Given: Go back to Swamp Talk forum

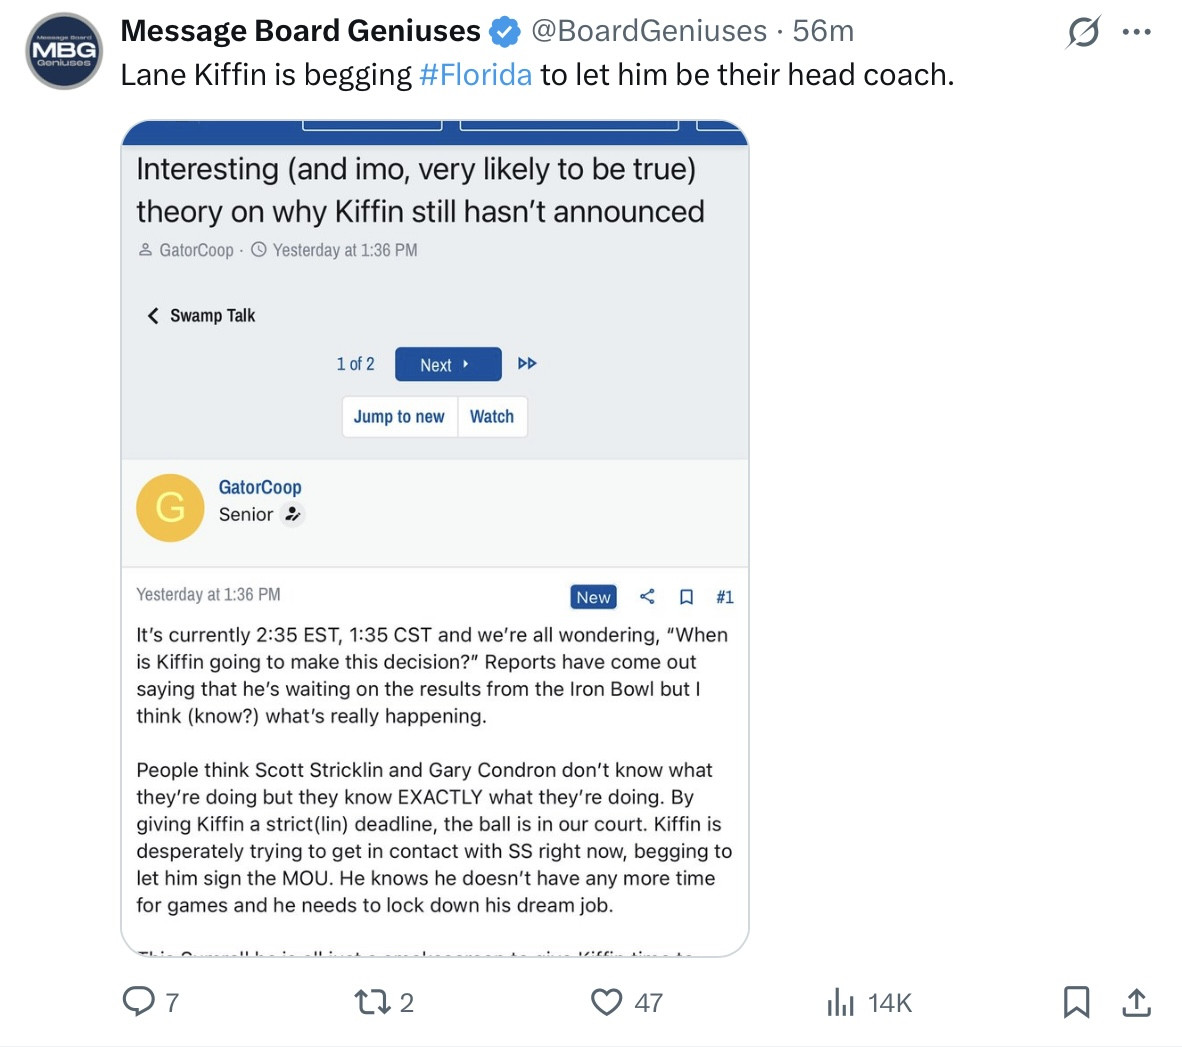Looking at the screenshot, I should click(x=202, y=316).
